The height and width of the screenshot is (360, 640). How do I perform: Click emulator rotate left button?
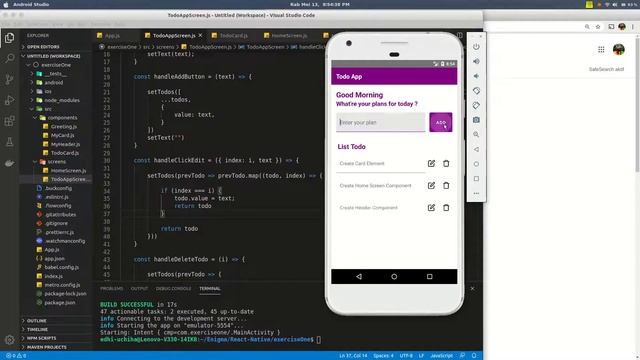coord(476,91)
